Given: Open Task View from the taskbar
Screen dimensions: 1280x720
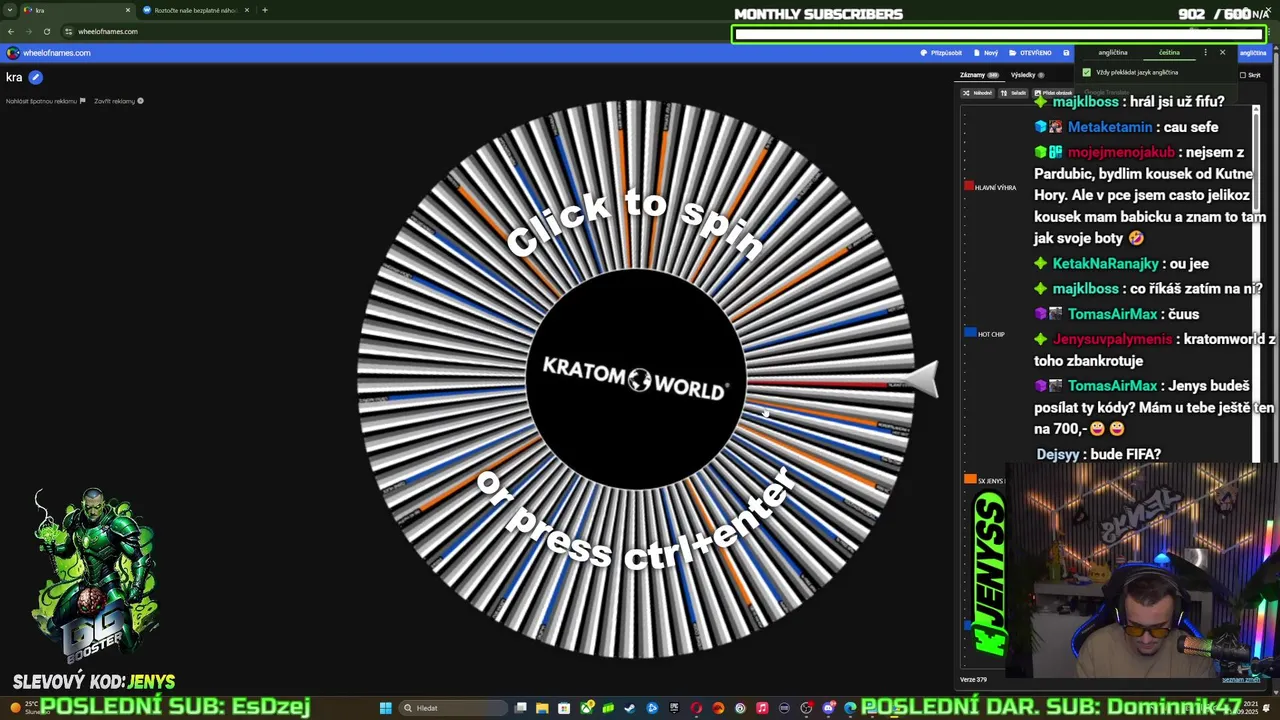Looking at the screenshot, I should click(520, 708).
